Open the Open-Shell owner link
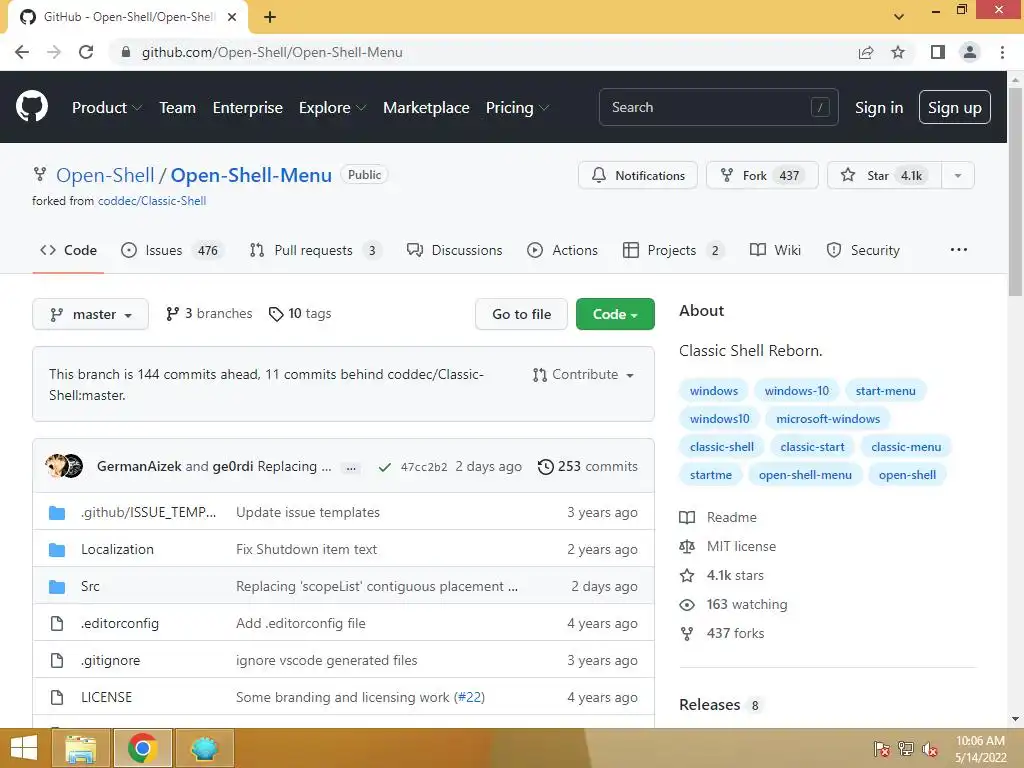This screenshot has width=1024, height=768. 105,175
